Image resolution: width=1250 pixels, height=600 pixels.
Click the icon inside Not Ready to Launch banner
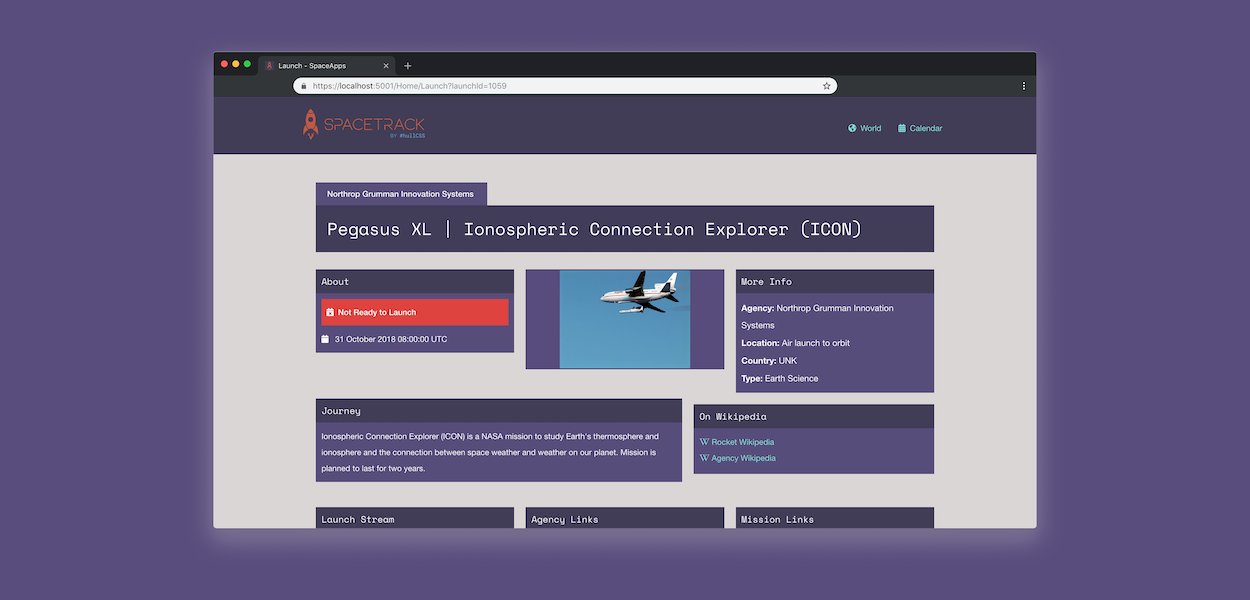click(330, 313)
